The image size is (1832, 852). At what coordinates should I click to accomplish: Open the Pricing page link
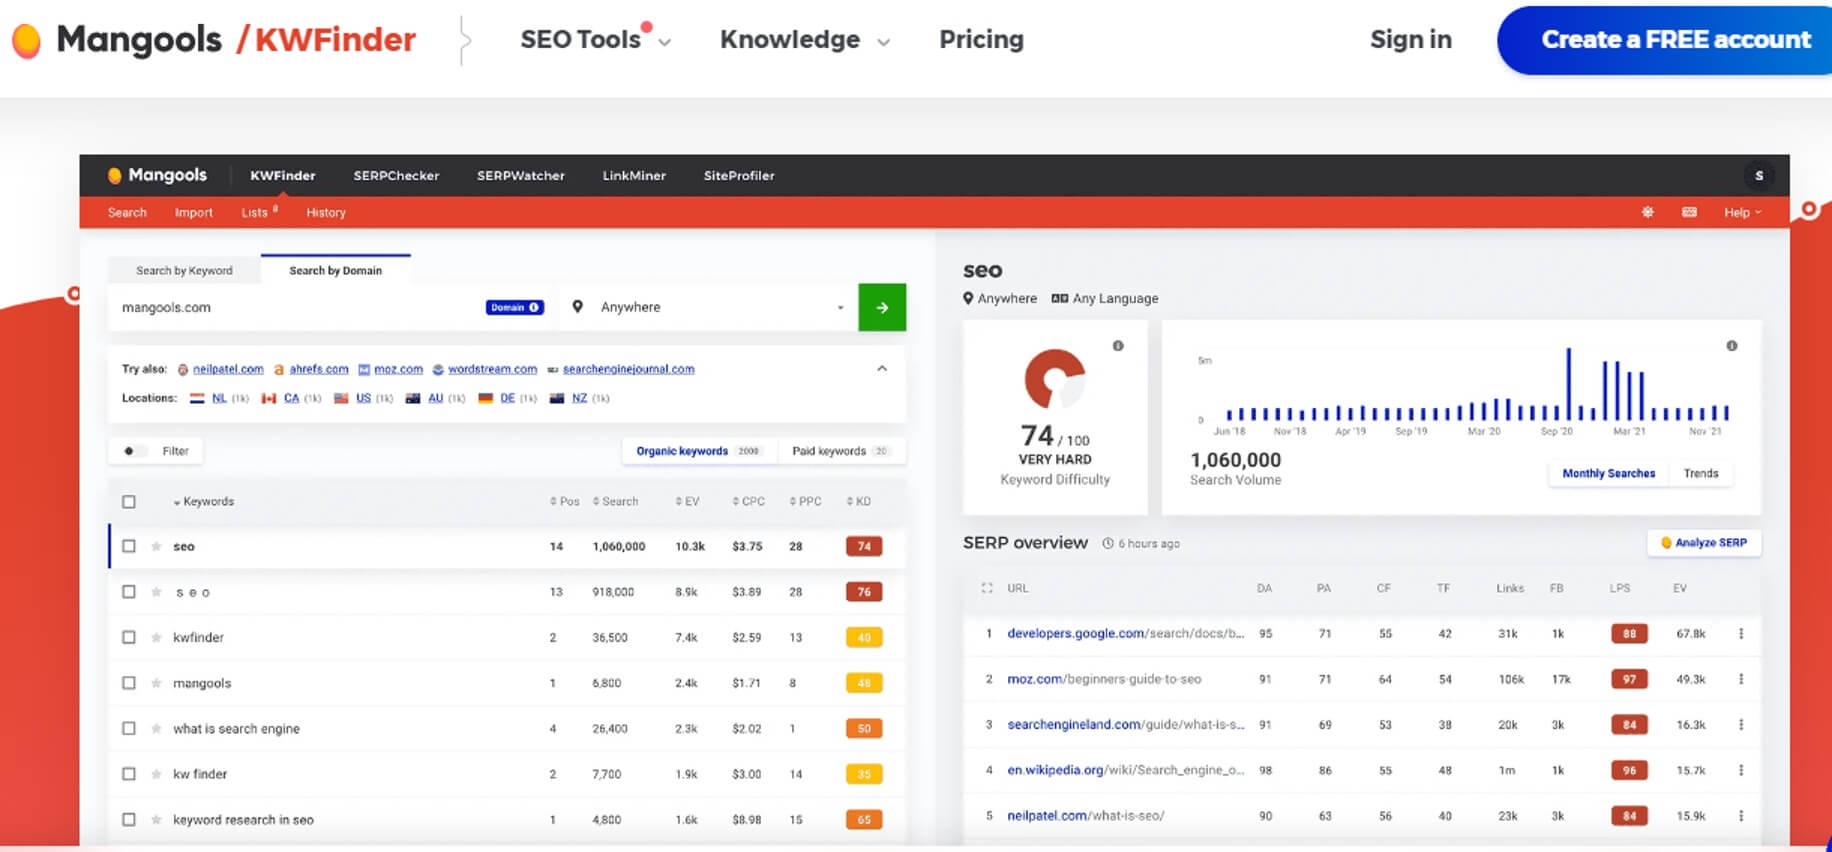981,39
